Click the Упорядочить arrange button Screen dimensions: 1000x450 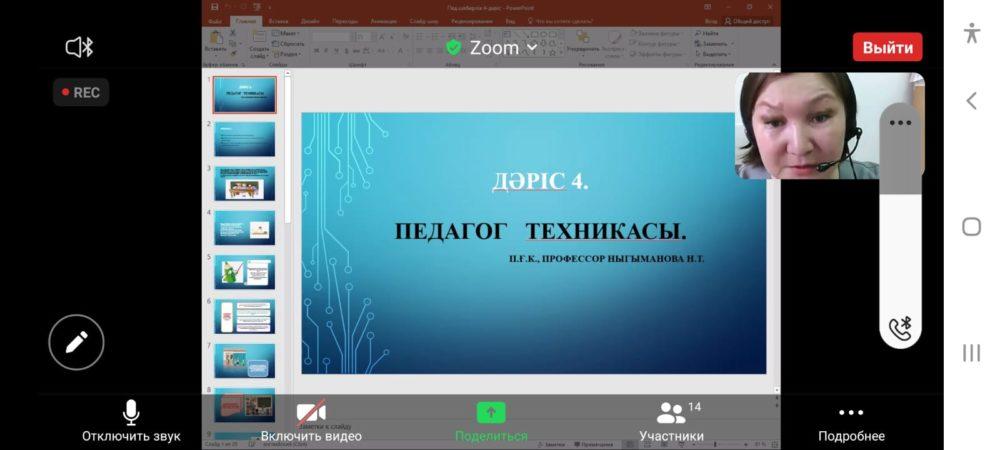coord(582,42)
